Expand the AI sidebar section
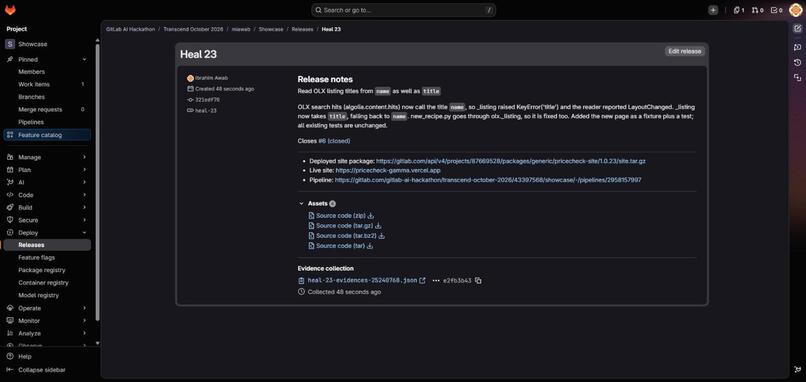The height and width of the screenshot is (382, 806). [x=84, y=183]
